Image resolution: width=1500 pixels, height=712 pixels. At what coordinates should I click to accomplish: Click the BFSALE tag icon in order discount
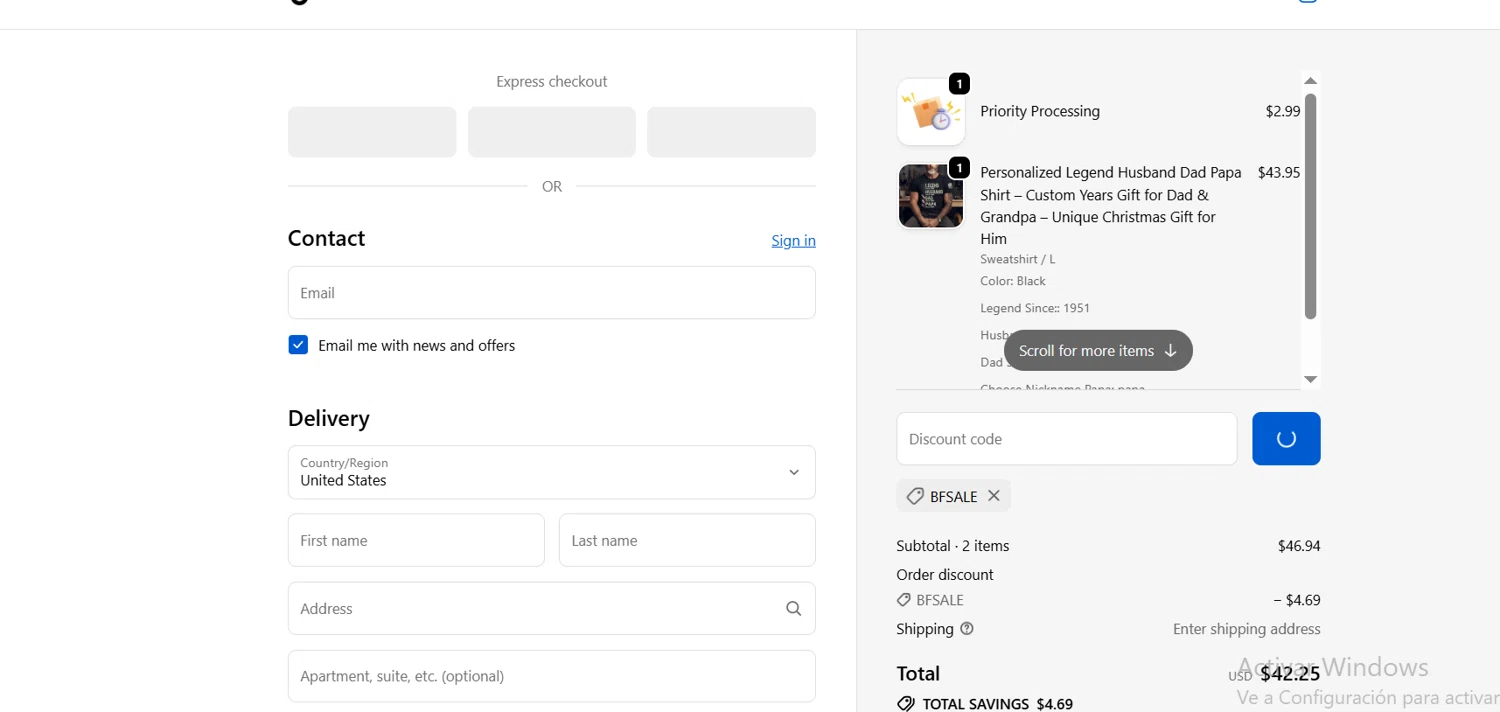click(904, 600)
